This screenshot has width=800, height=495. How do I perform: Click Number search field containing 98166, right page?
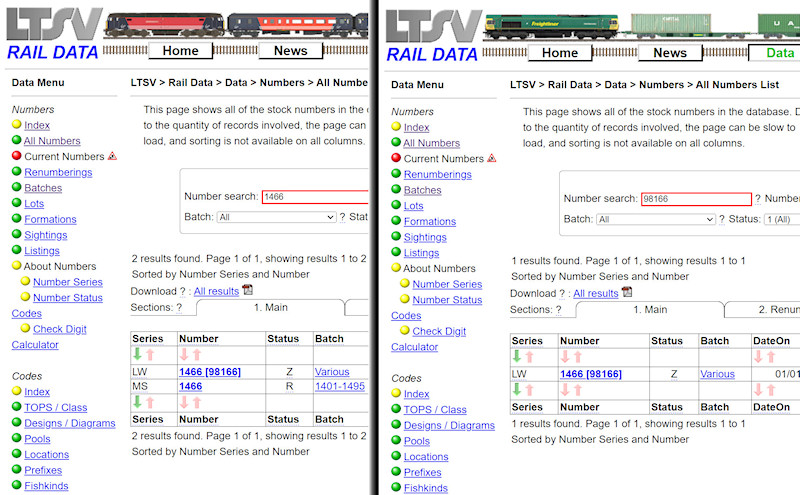(x=696, y=199)
